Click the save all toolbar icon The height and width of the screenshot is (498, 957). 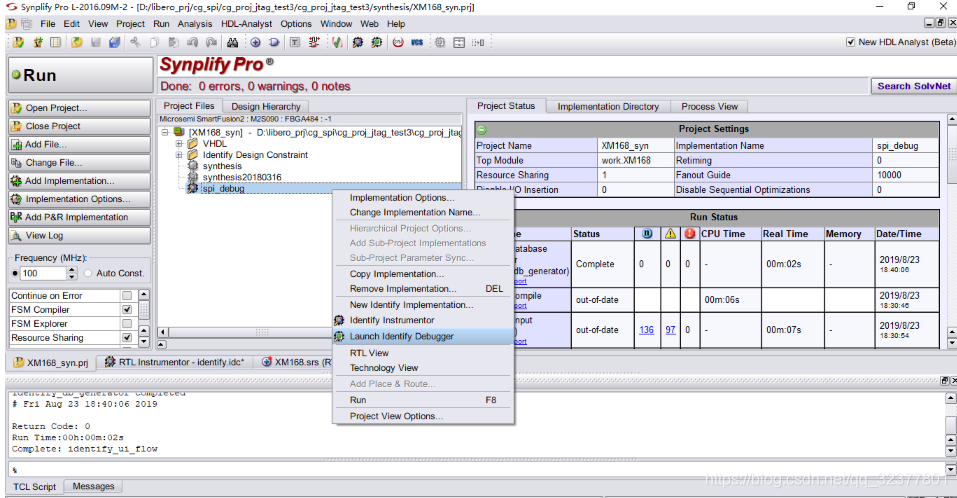pos(114,42)
